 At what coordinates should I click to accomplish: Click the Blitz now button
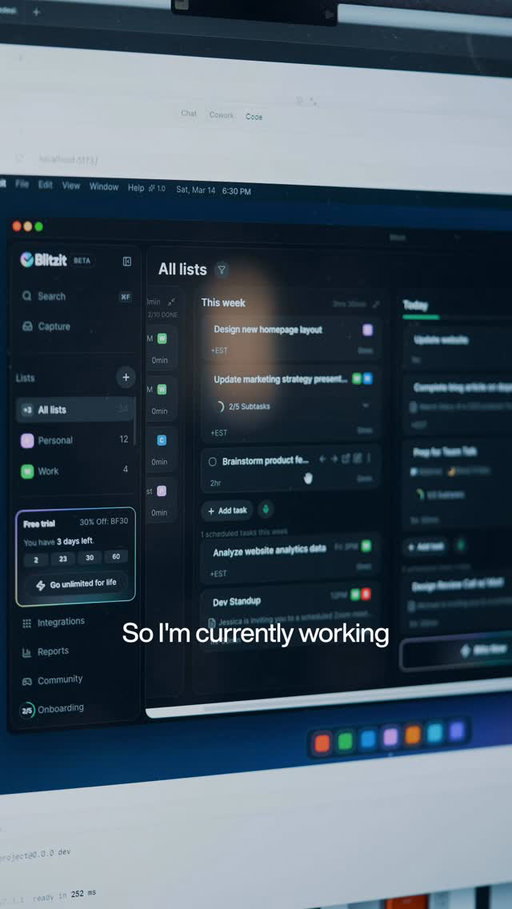tap(459, 653)
